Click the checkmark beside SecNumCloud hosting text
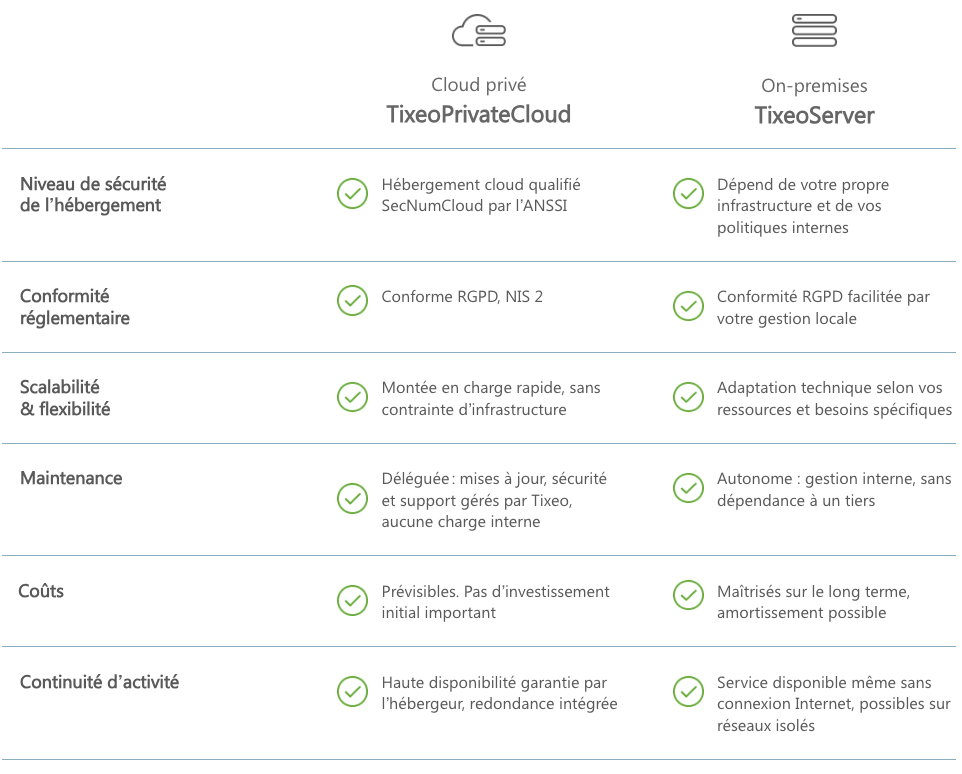The height and width of the screenshot is (774, 962). pyautogui.click(x=352, y=194)
